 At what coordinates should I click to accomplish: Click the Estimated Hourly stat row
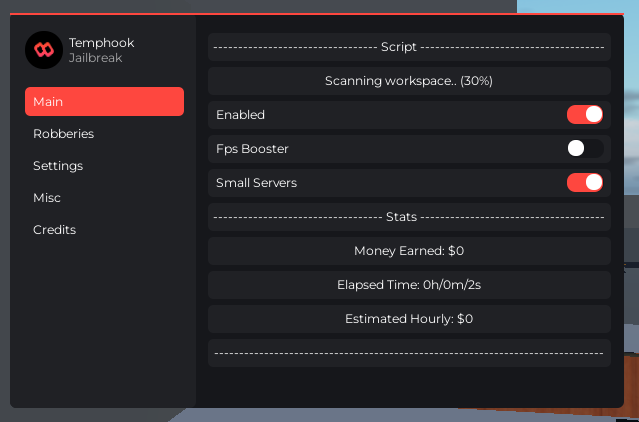408,319
